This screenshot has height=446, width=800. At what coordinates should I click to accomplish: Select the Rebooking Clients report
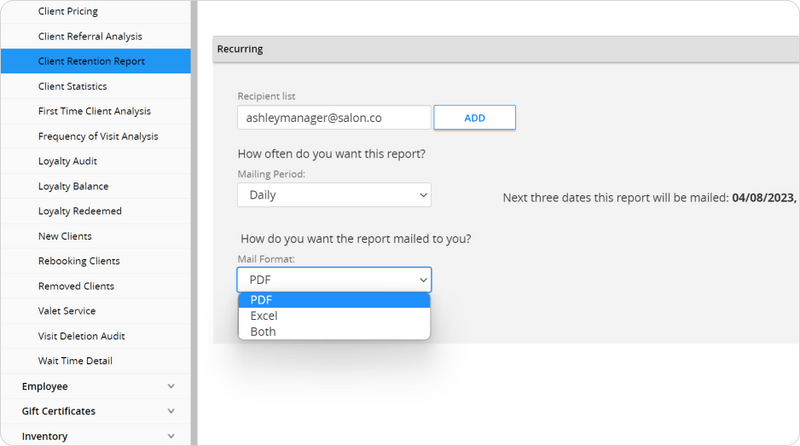pos(79,261)
